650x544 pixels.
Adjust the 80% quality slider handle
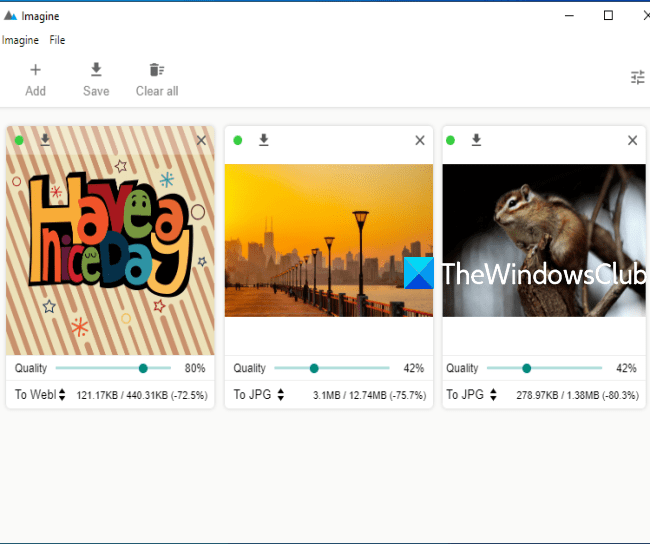pos(143,368)
